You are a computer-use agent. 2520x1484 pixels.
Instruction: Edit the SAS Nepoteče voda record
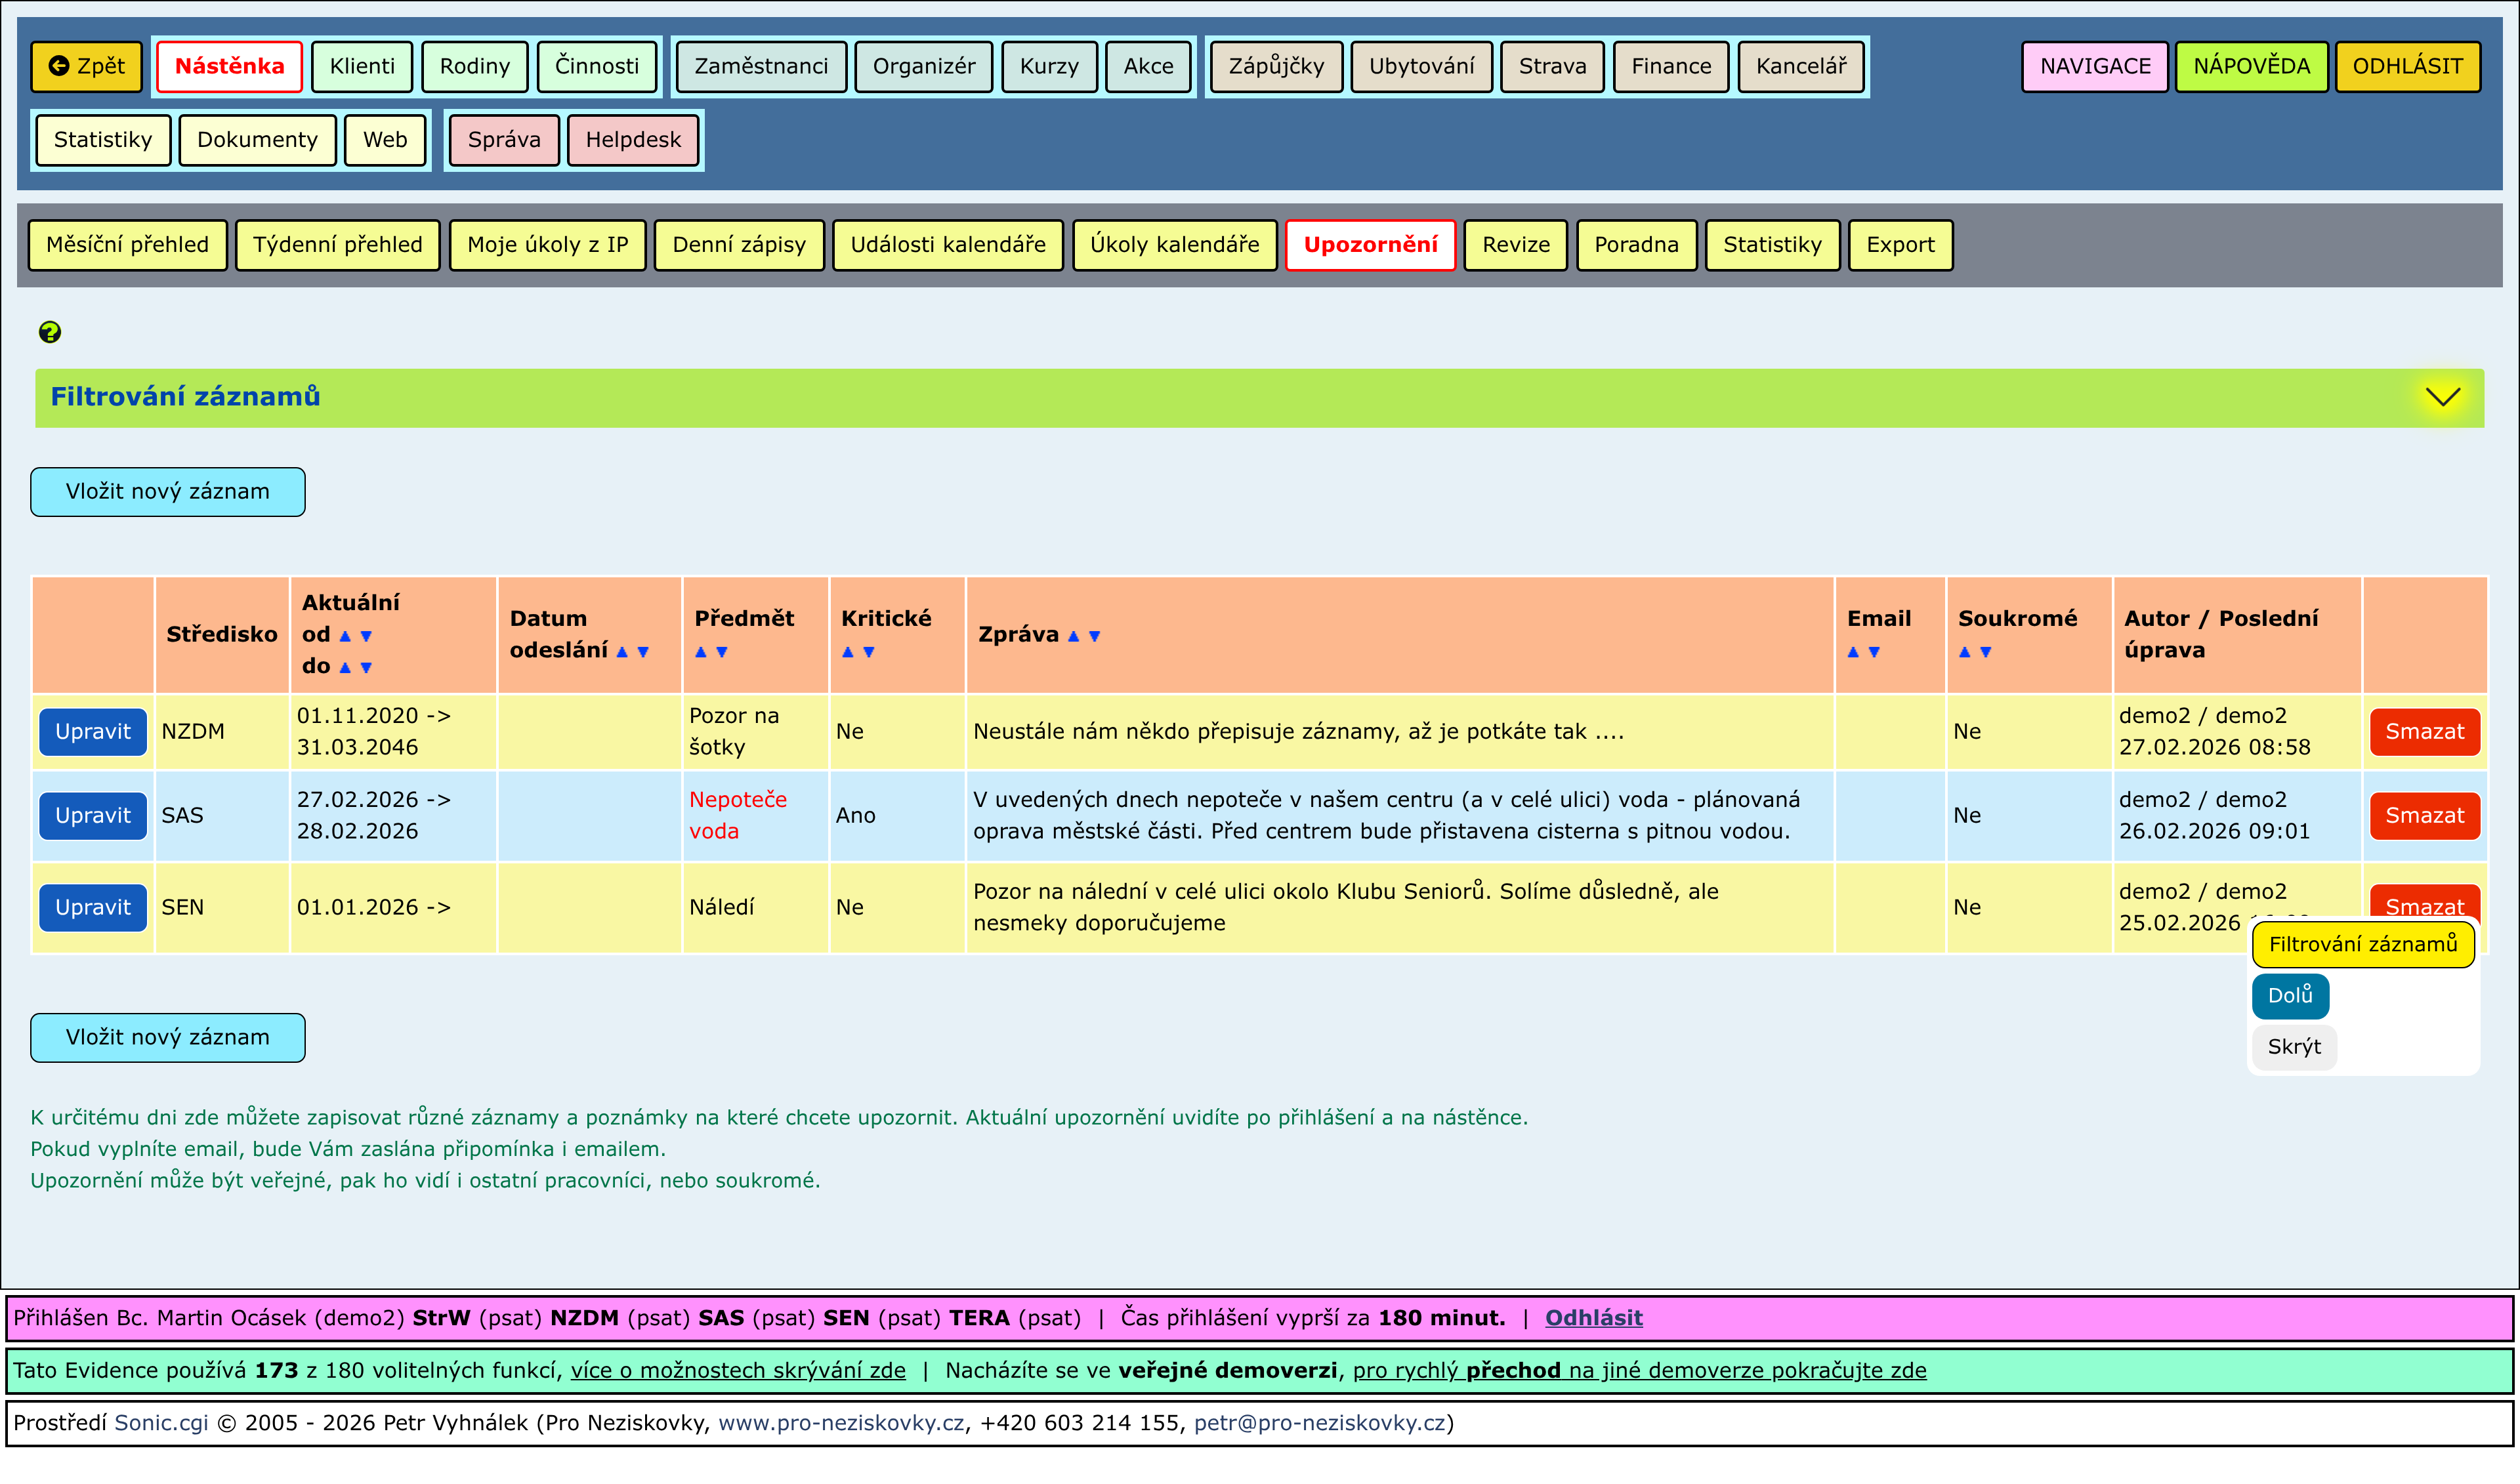[93, 816]
